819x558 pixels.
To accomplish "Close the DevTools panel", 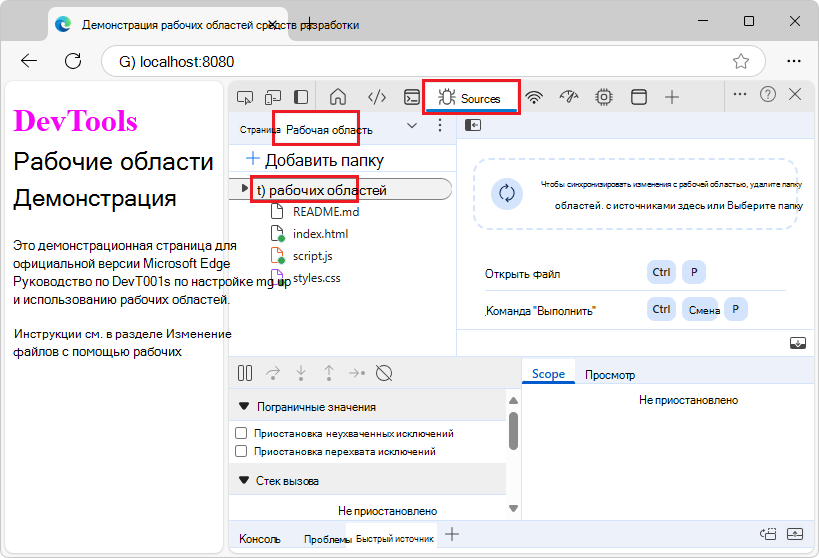I will tap(795, 94).
